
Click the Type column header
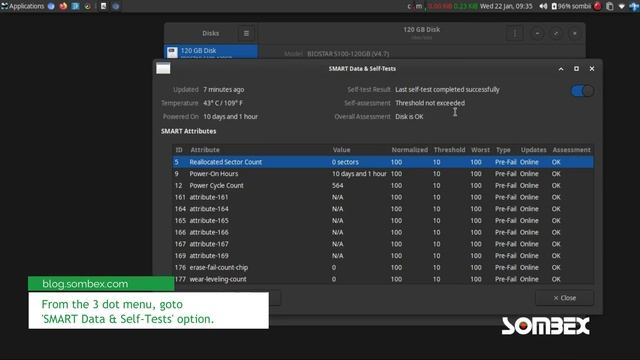[503, 150]
